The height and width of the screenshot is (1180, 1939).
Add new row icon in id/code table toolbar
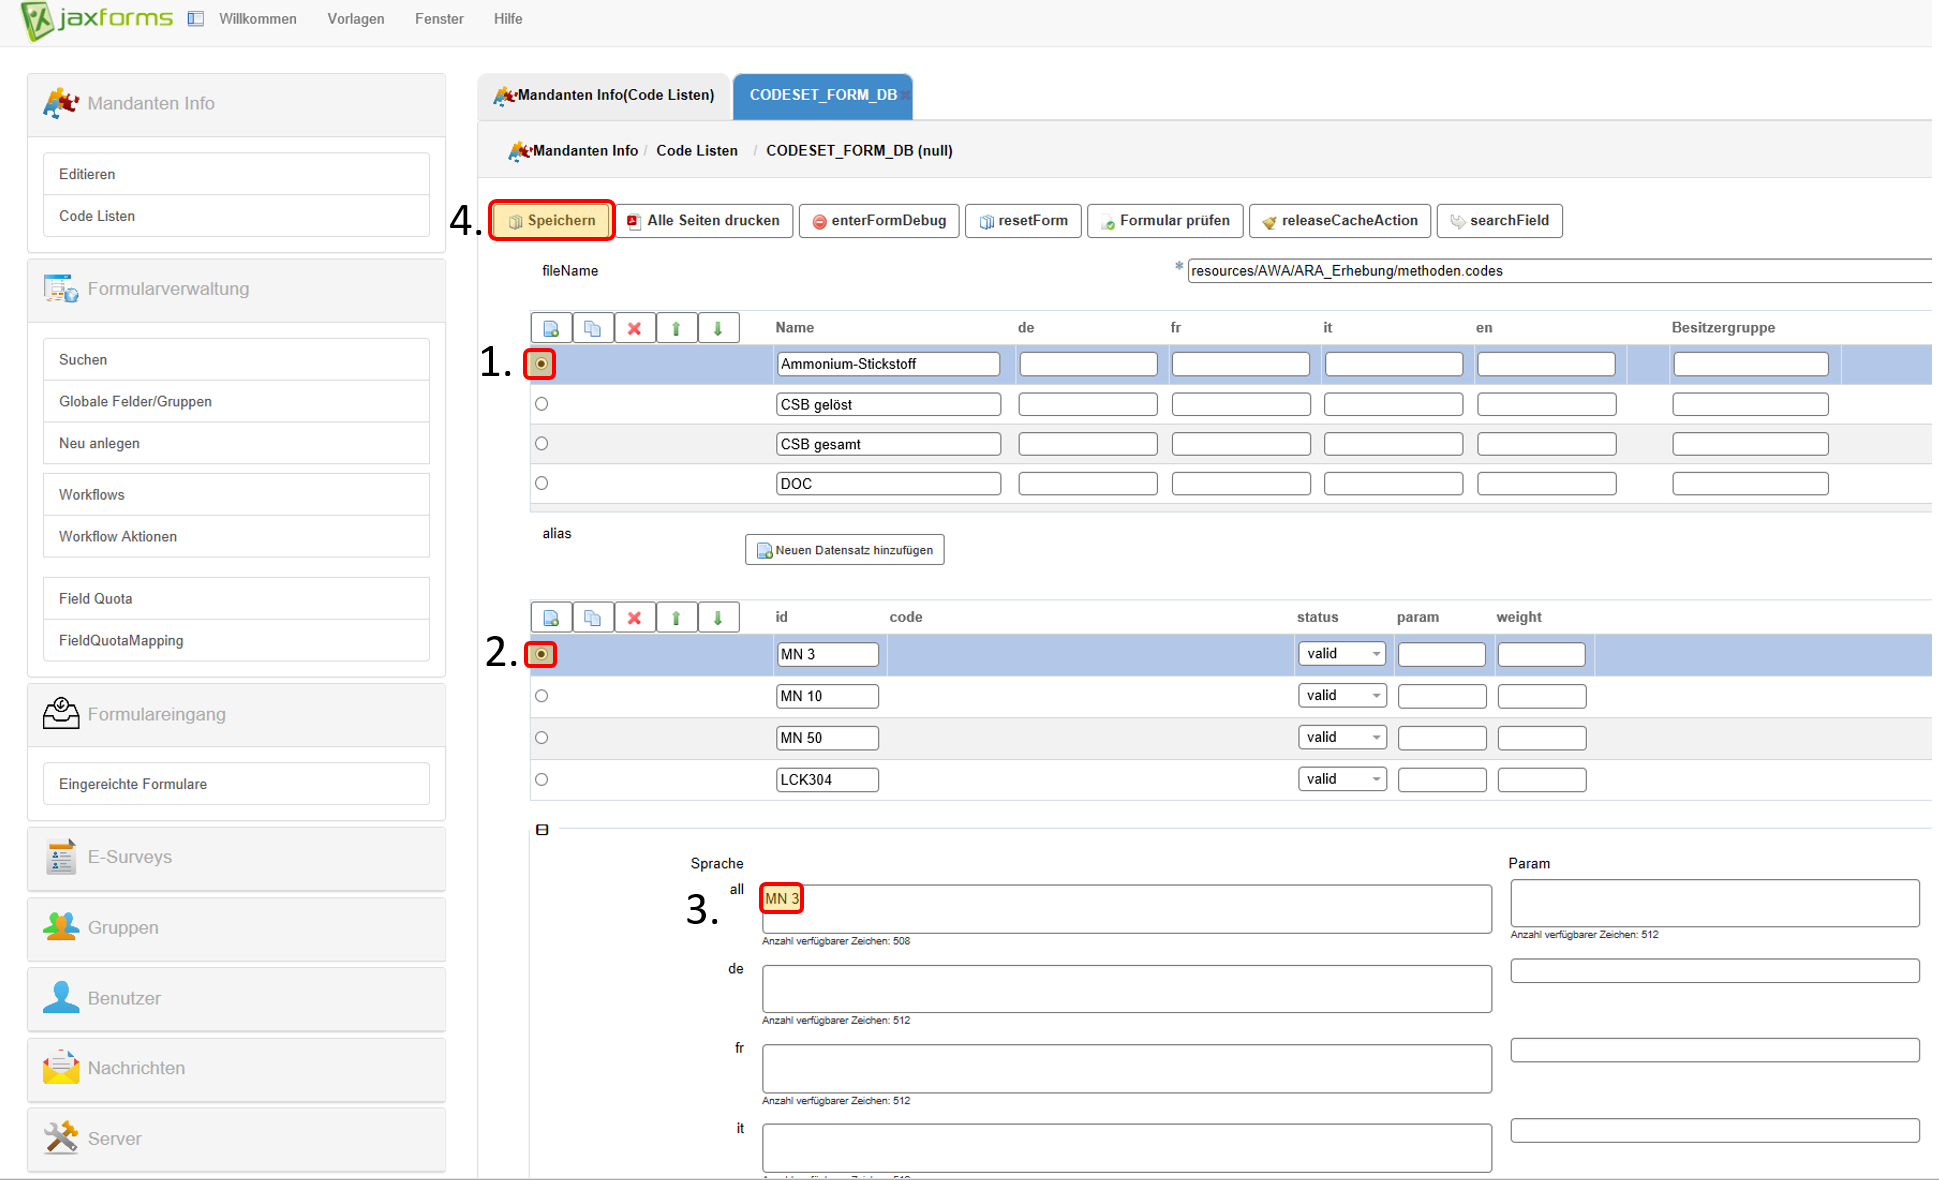(551, 617)
